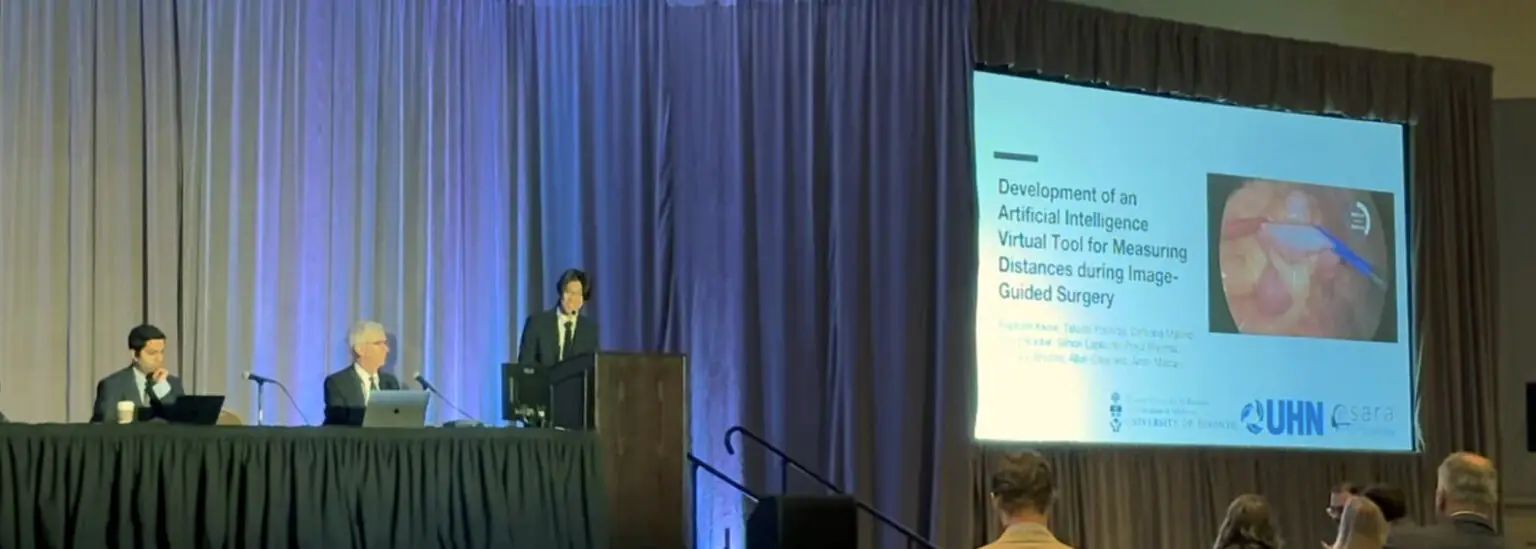
Task: Click the silver laptop on the table
Action: click(395, 408)
